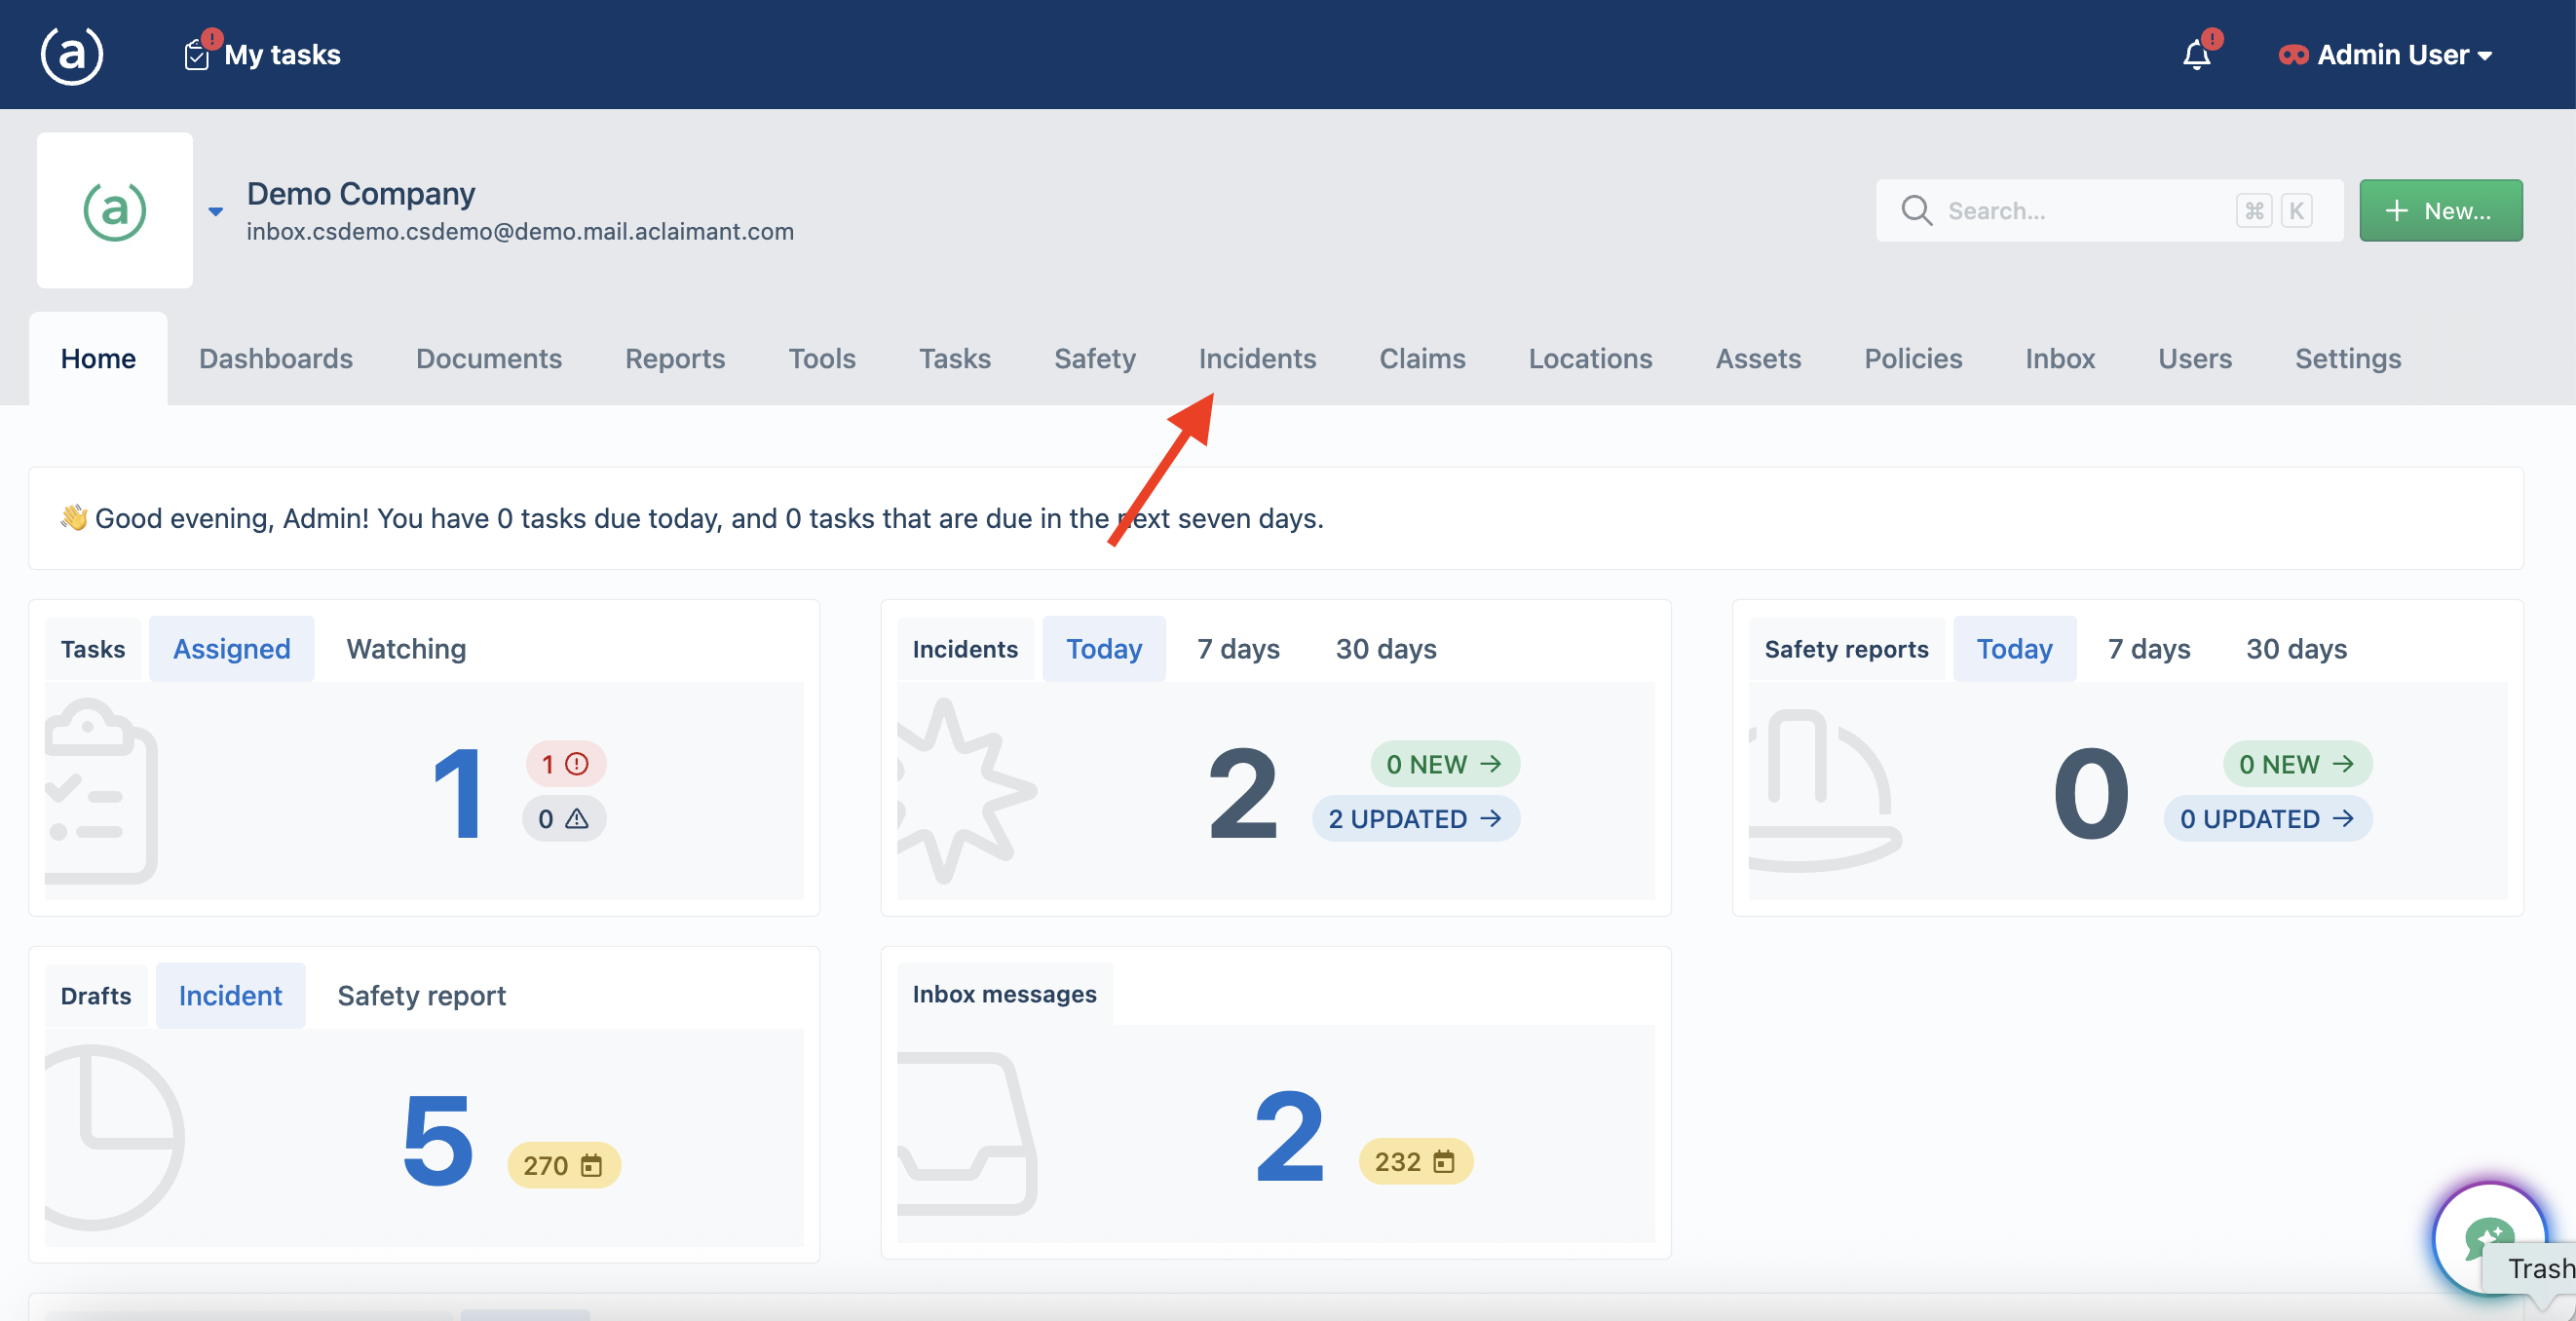This screenshot has width=2576, height=1321.
Task: Open the Inbox navigation tab
Action: point(2060,358)
